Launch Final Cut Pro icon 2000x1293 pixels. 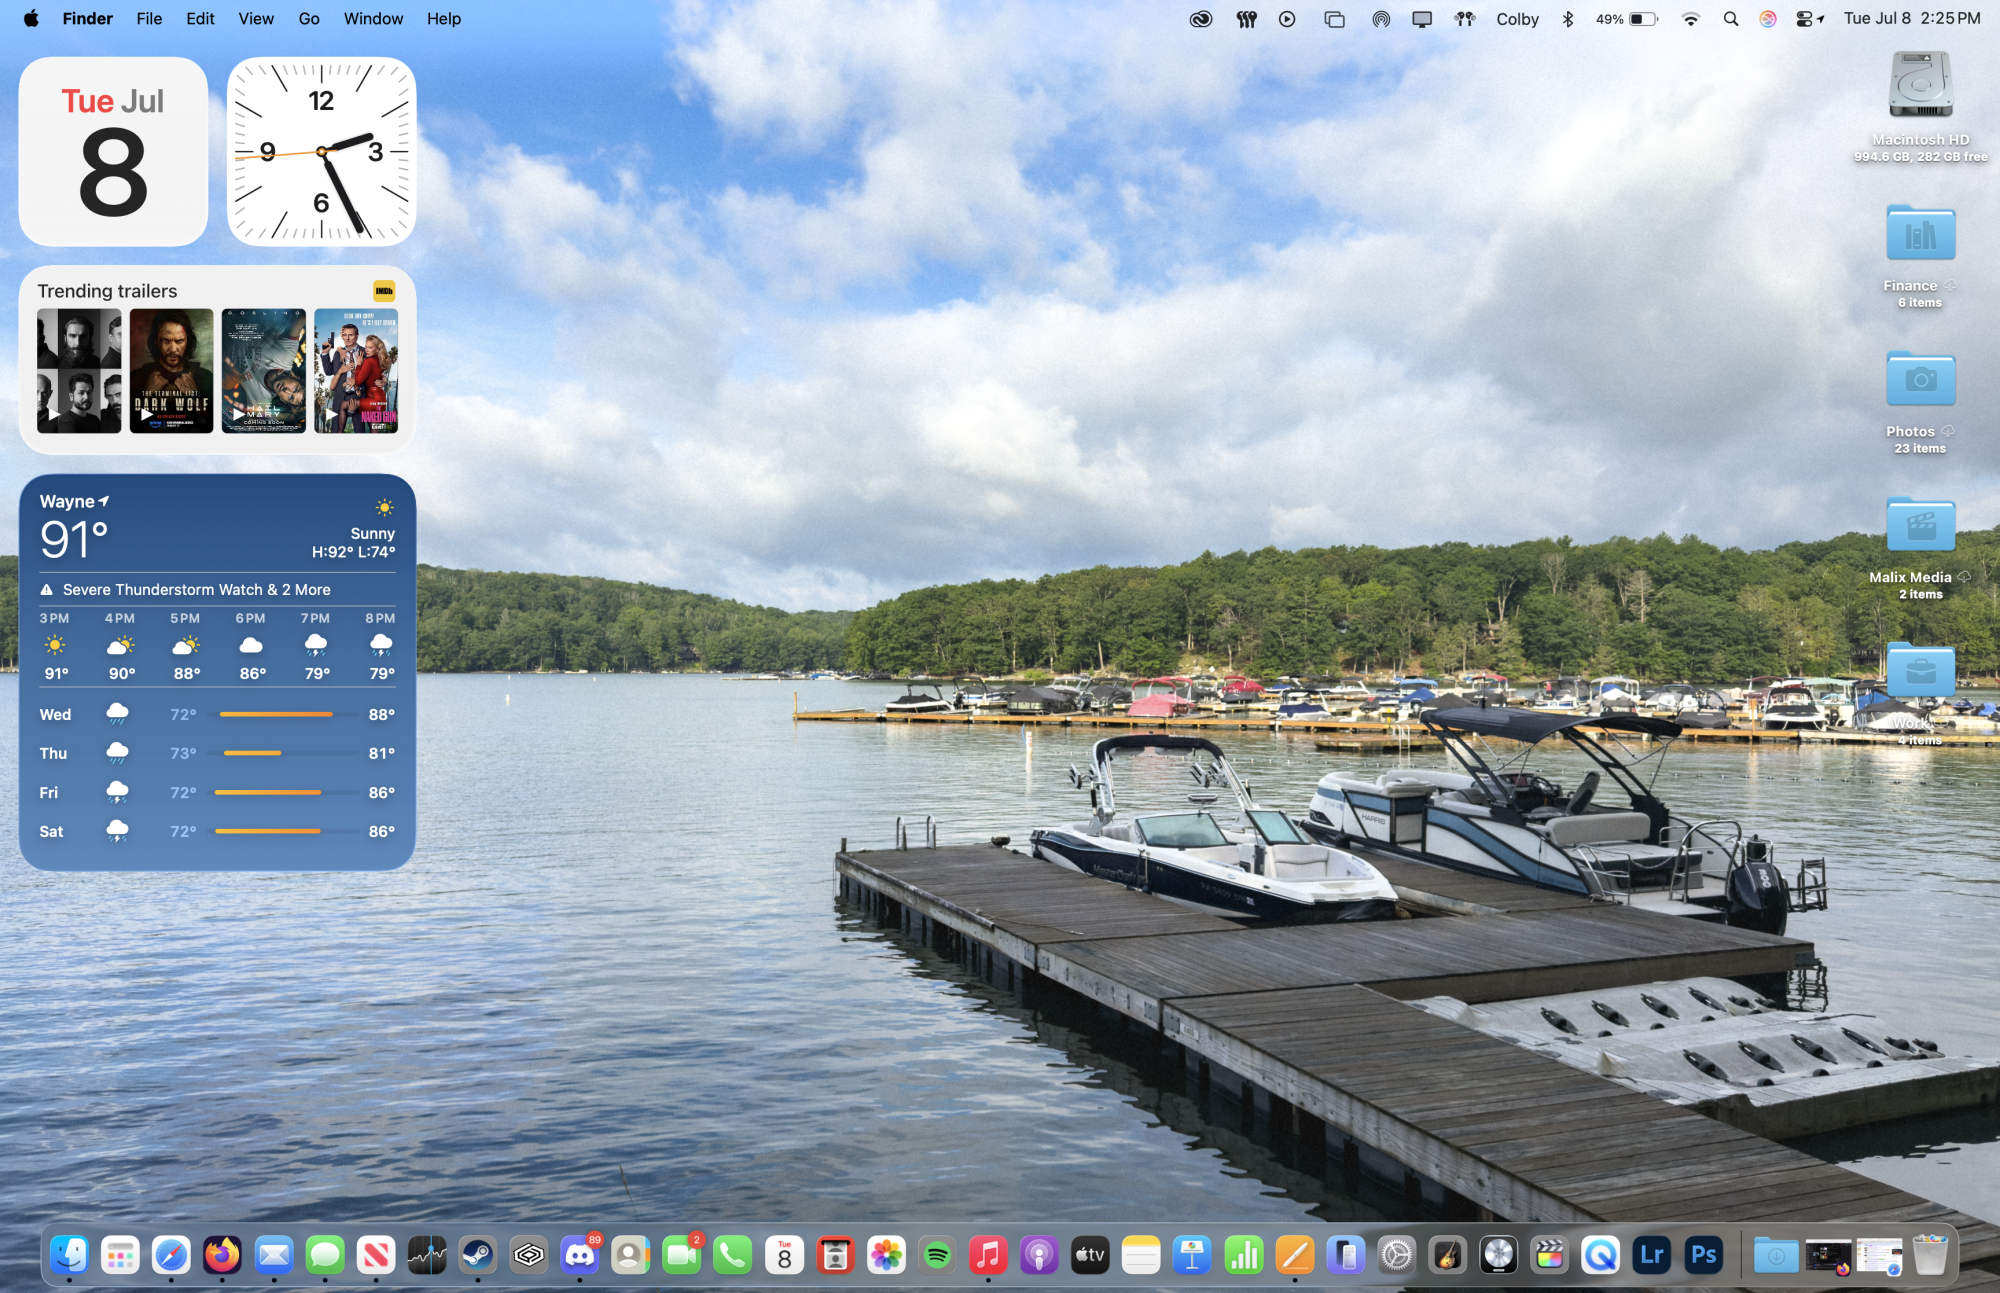pyautogui.click(x=1549, y=1255)
